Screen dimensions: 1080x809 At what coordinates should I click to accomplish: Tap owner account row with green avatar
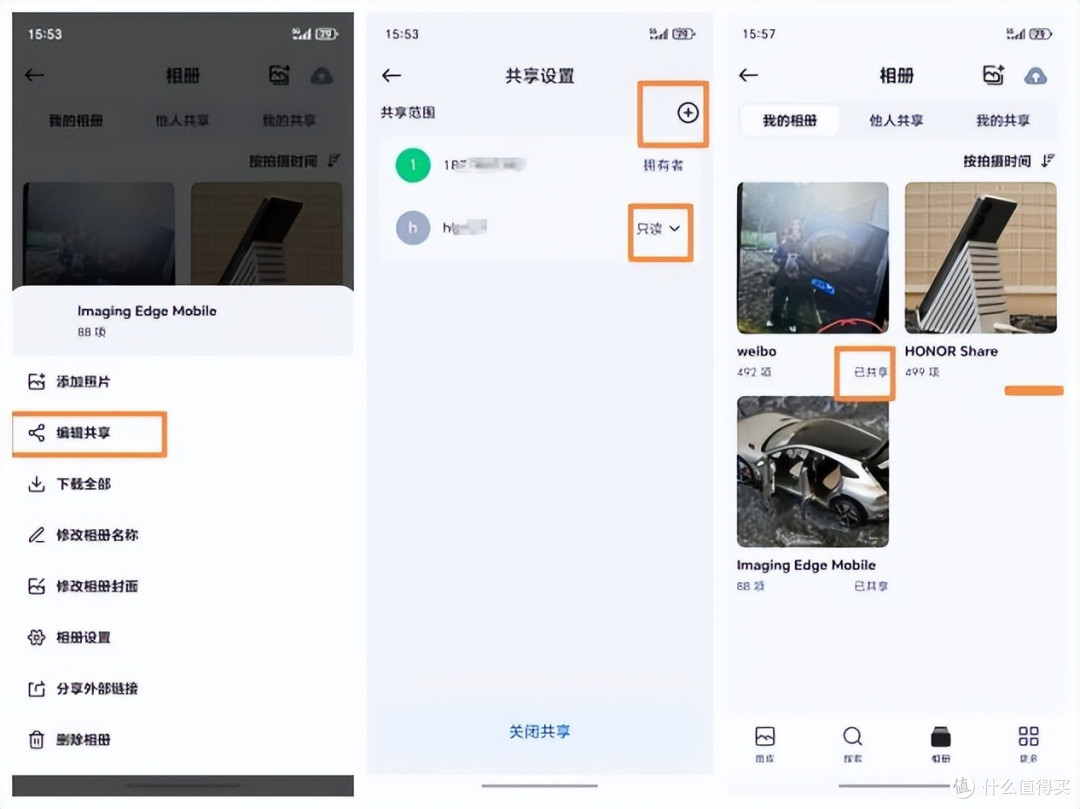[539, 165]
